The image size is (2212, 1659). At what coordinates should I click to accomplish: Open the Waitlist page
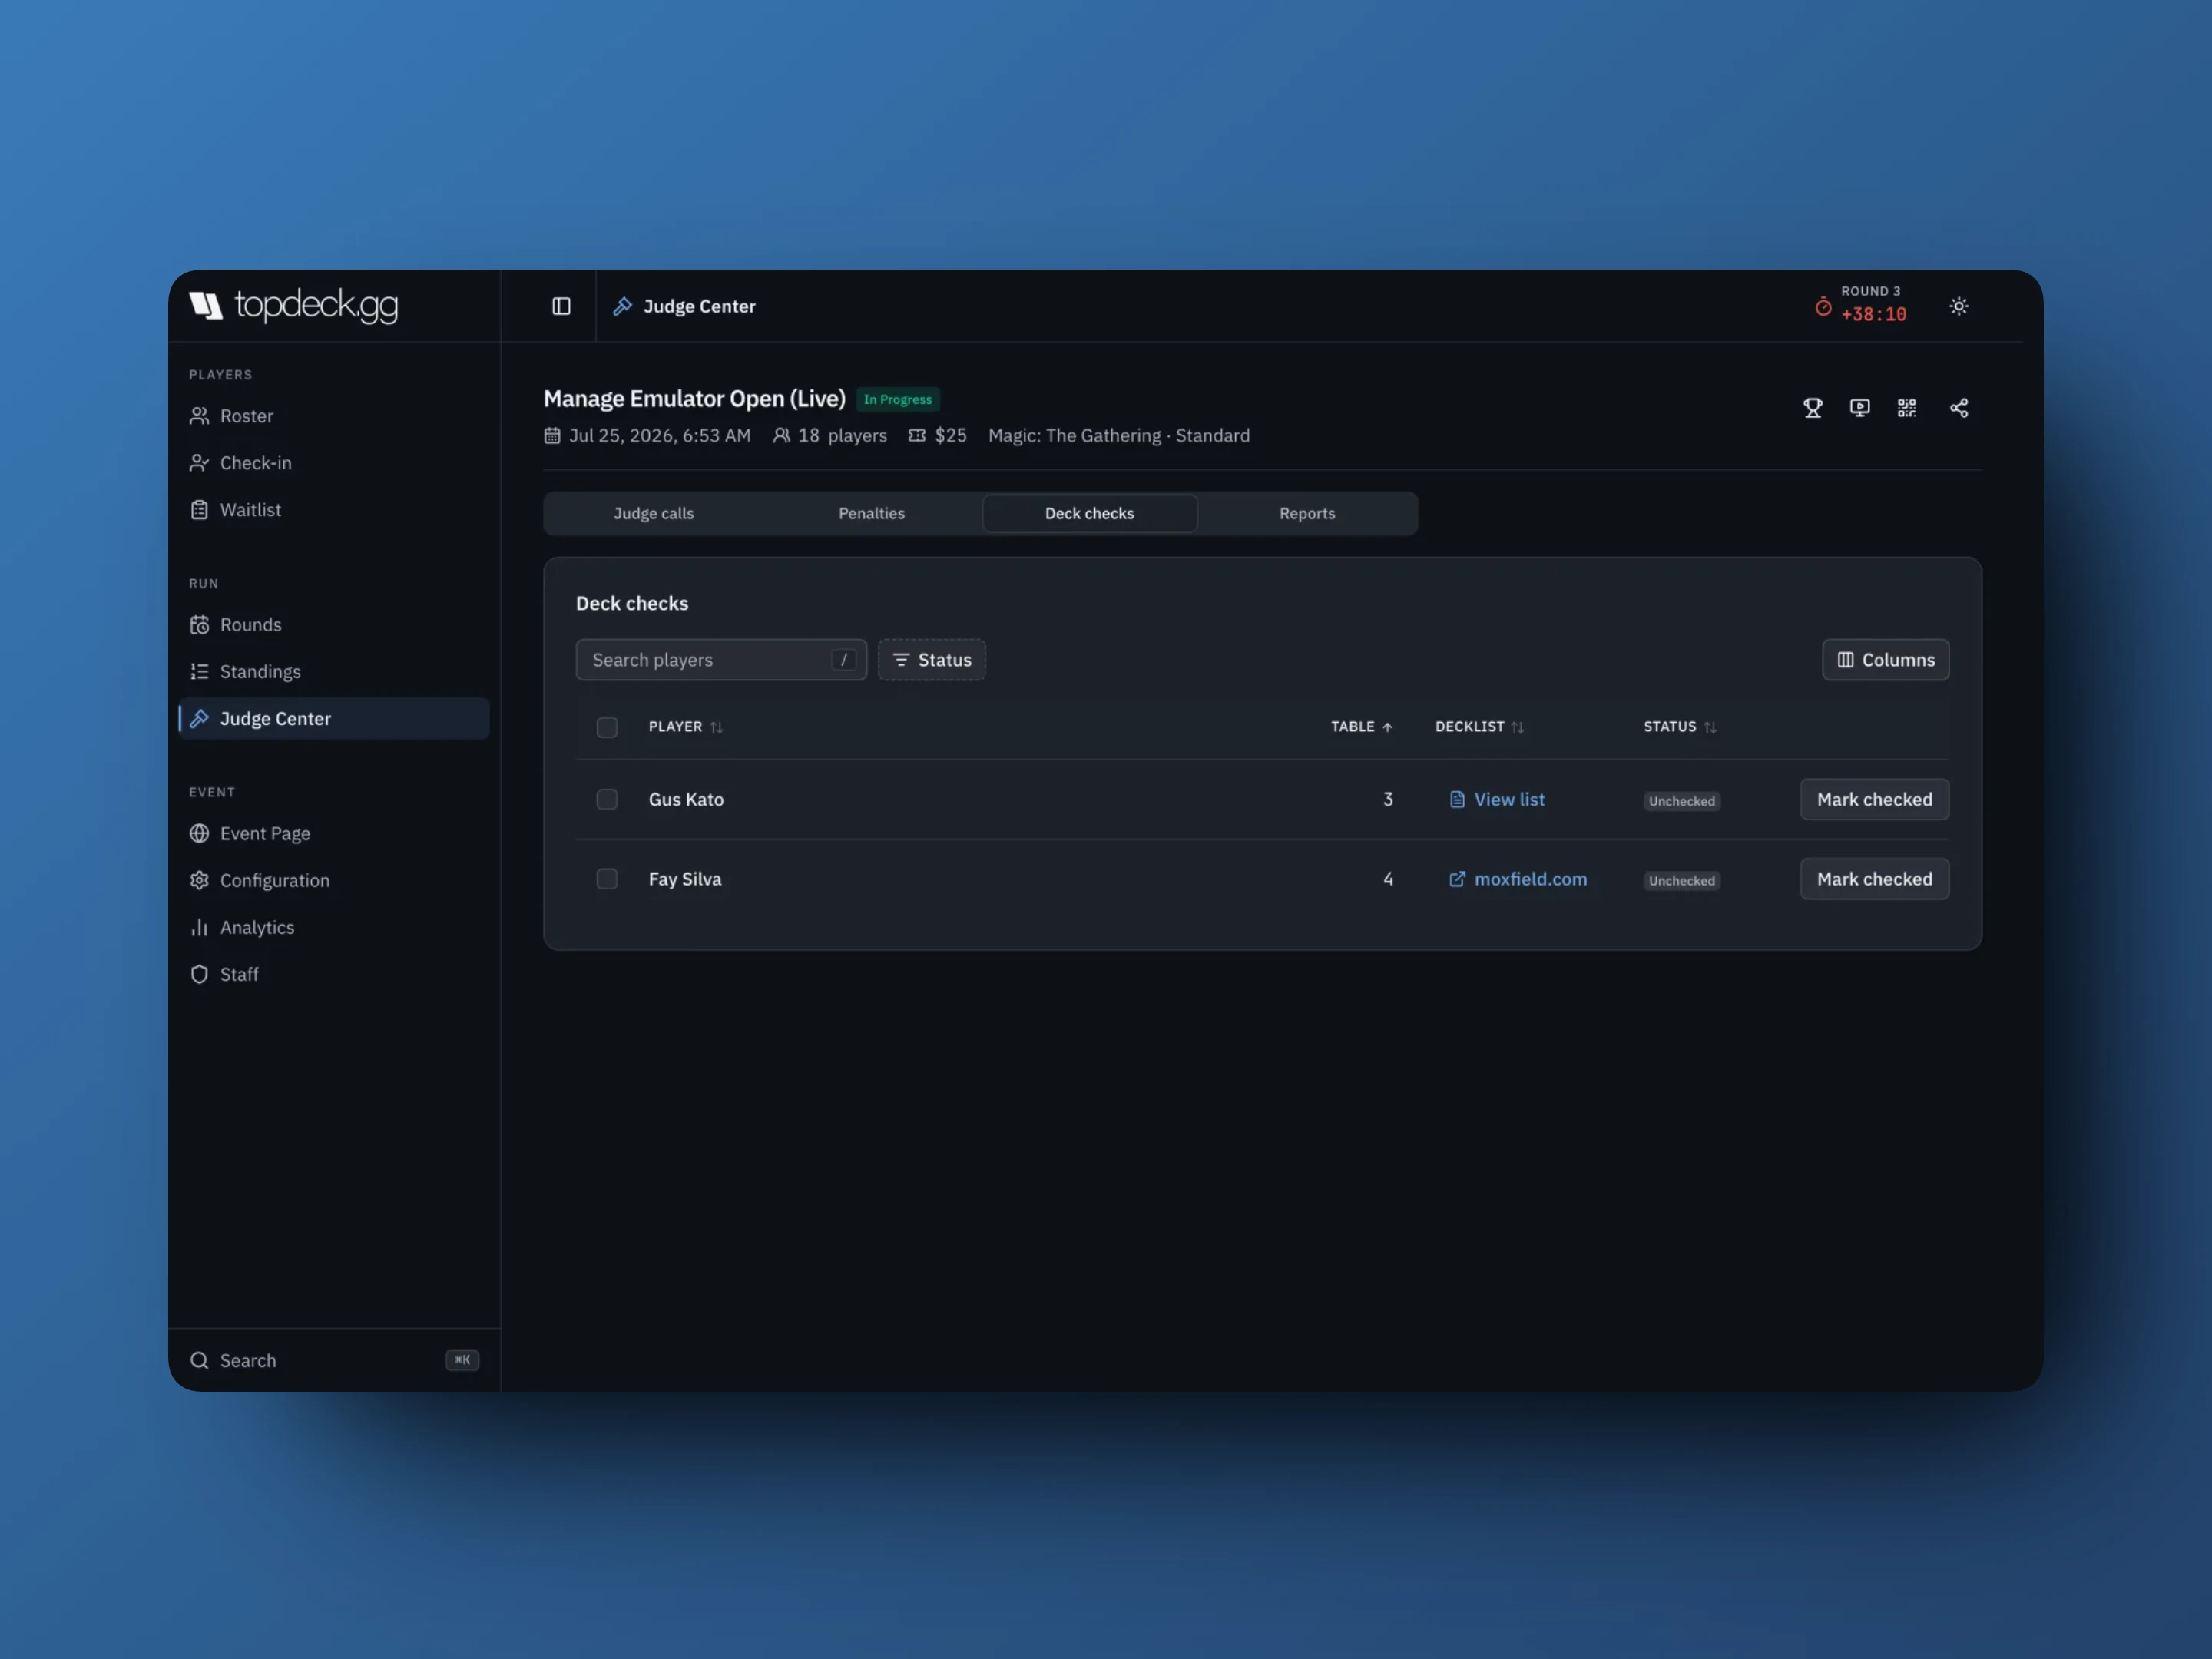[334, 510]
